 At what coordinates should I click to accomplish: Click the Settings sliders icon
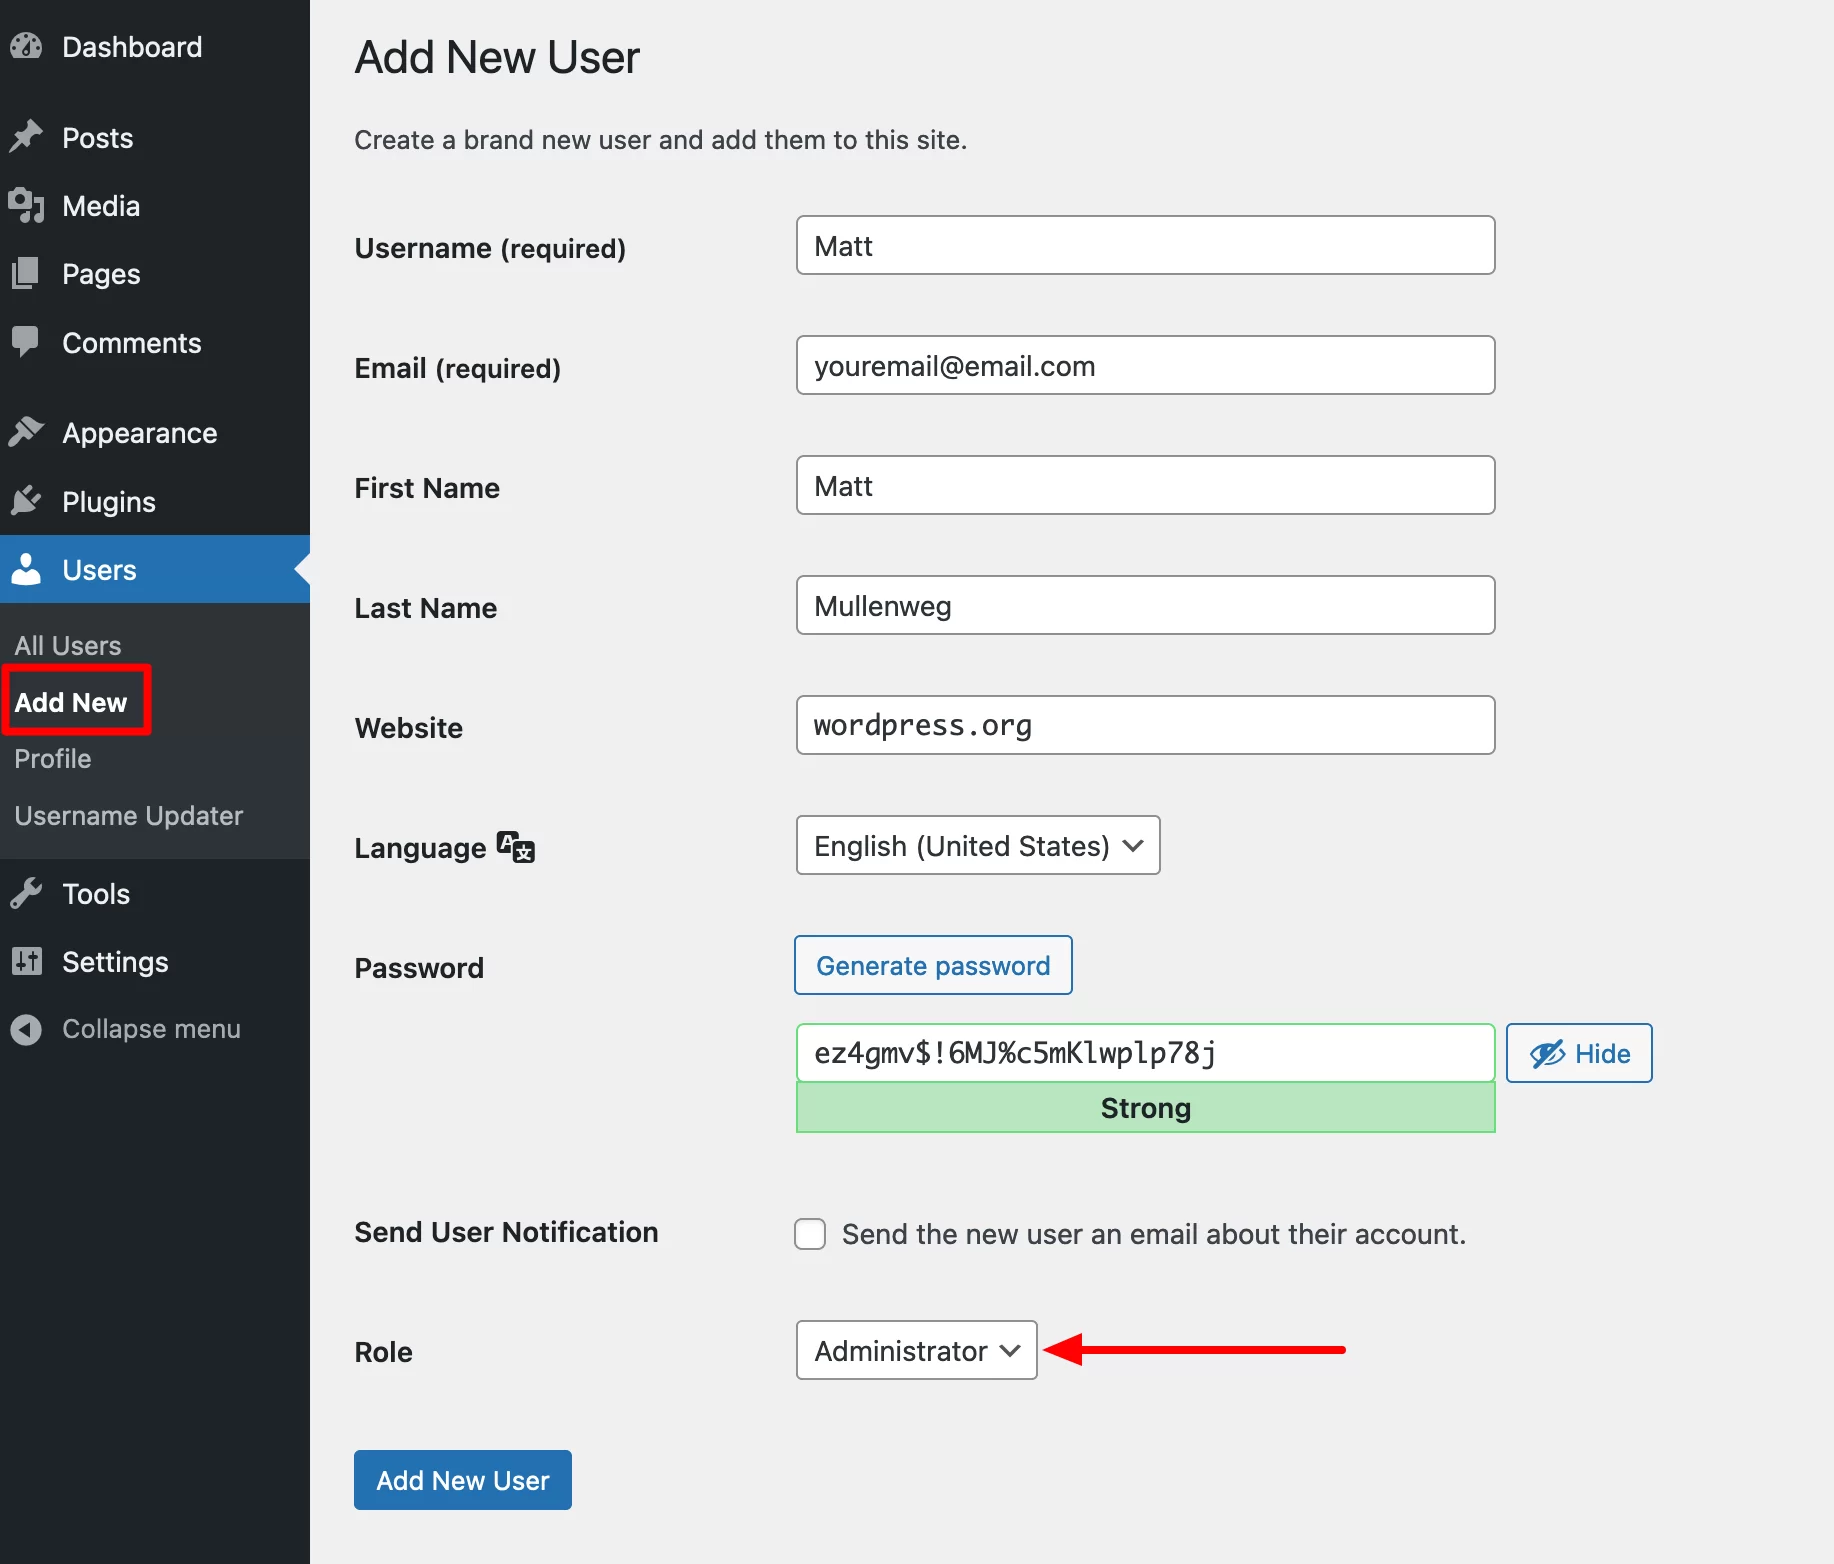[x=26, y=961]
